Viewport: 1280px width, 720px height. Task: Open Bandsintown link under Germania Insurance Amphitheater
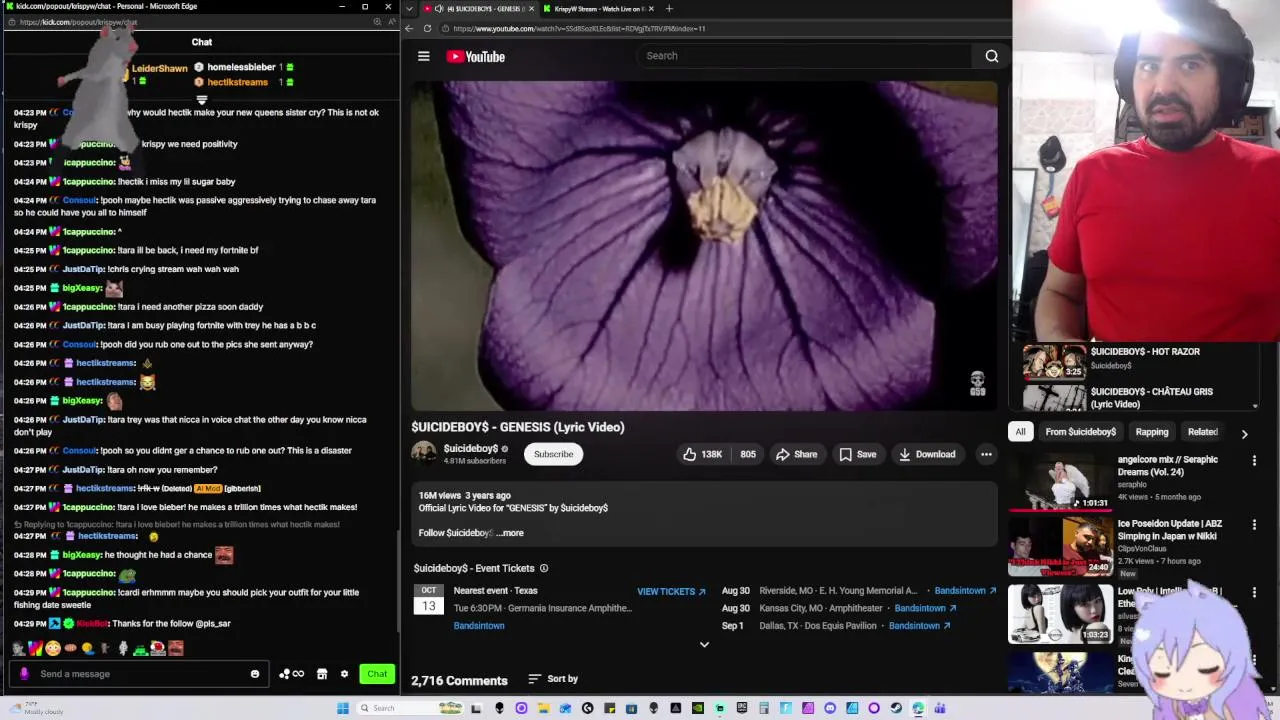click(479, 626)
